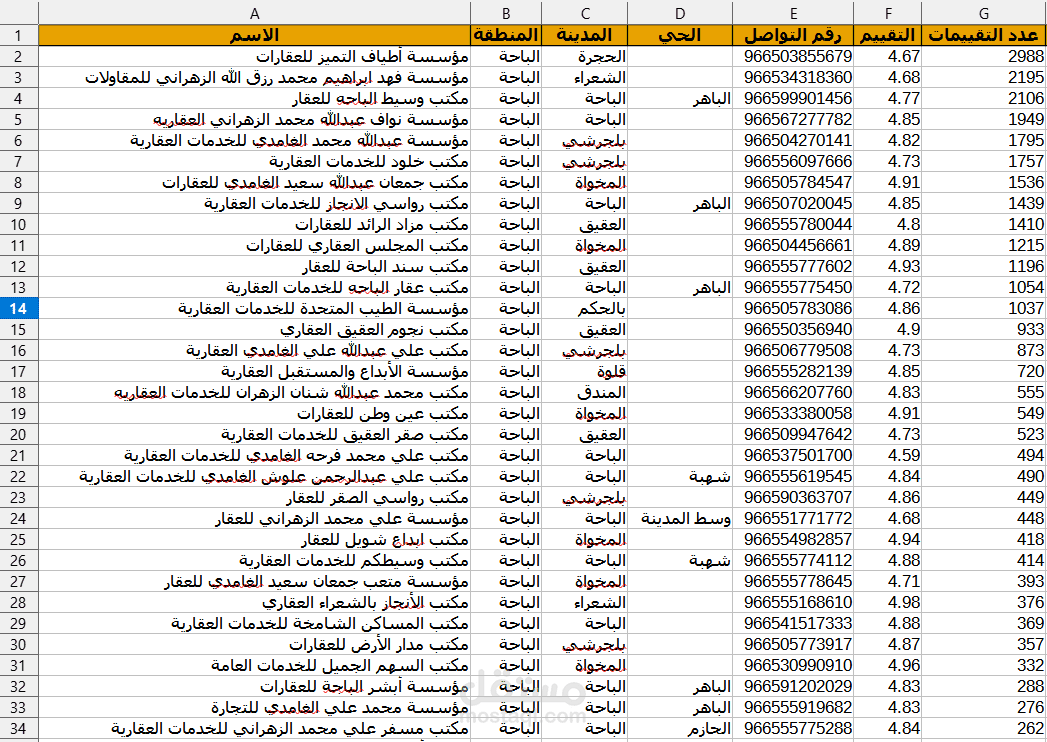Image resolution: width=1047 pixels, height=742 pixels.
Task: Click review count 2195
Action: pyautogui.click(x=984, y=77)
